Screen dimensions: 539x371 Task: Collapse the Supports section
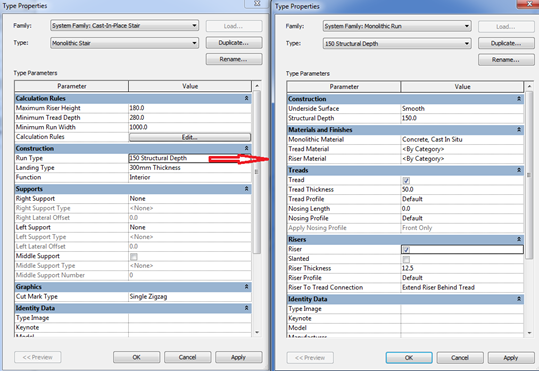point(246,189)
